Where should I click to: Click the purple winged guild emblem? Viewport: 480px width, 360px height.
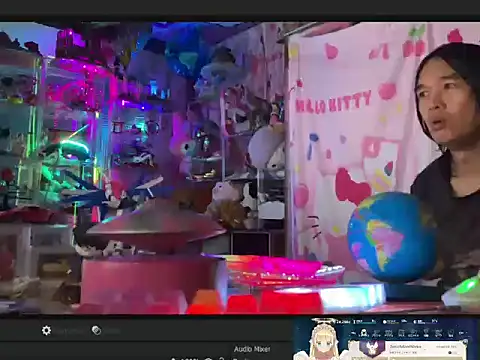coord(372,348)
